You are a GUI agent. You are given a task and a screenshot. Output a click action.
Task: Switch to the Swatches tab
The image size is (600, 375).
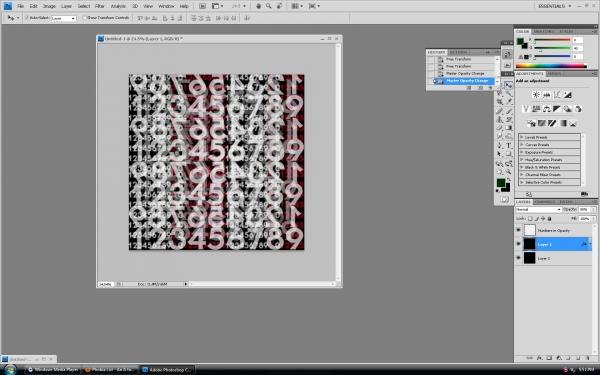pyautogui.click(x=543, y=31)
